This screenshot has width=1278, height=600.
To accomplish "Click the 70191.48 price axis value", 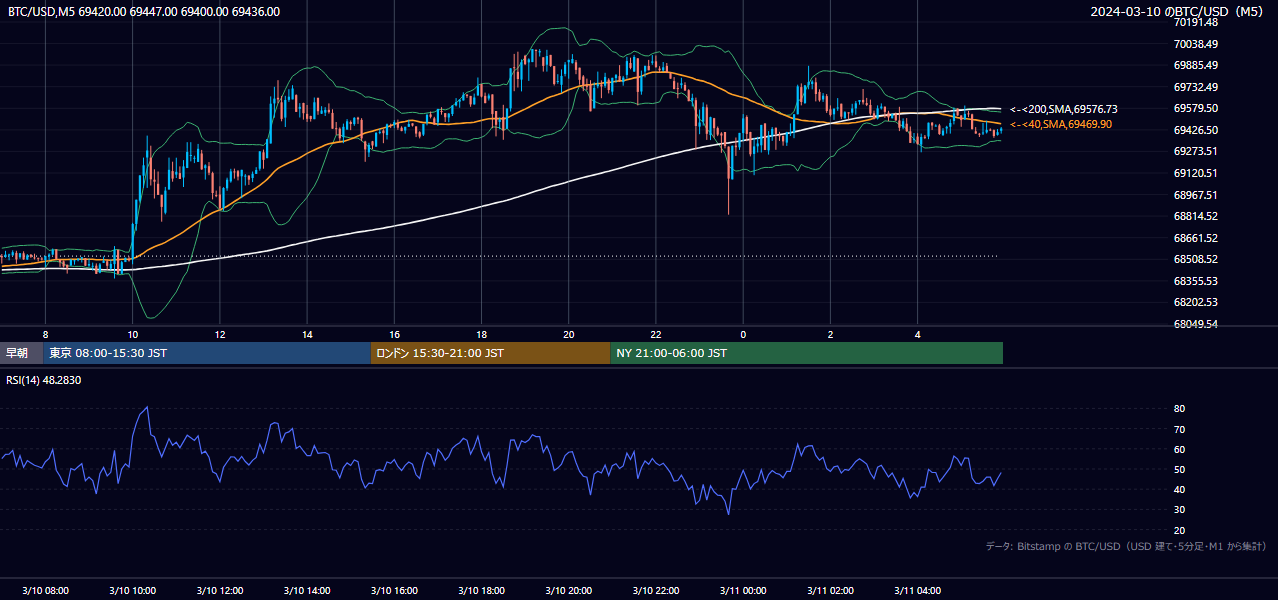I will point(1196,22).
